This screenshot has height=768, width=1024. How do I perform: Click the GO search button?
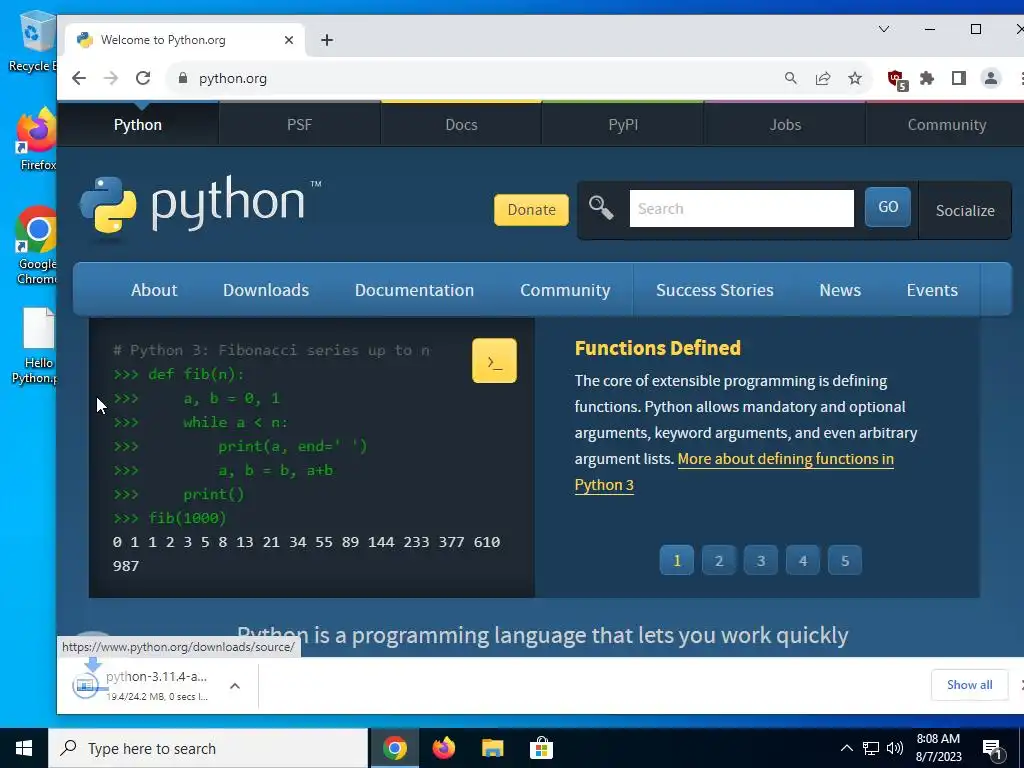[x=888, y=207]
